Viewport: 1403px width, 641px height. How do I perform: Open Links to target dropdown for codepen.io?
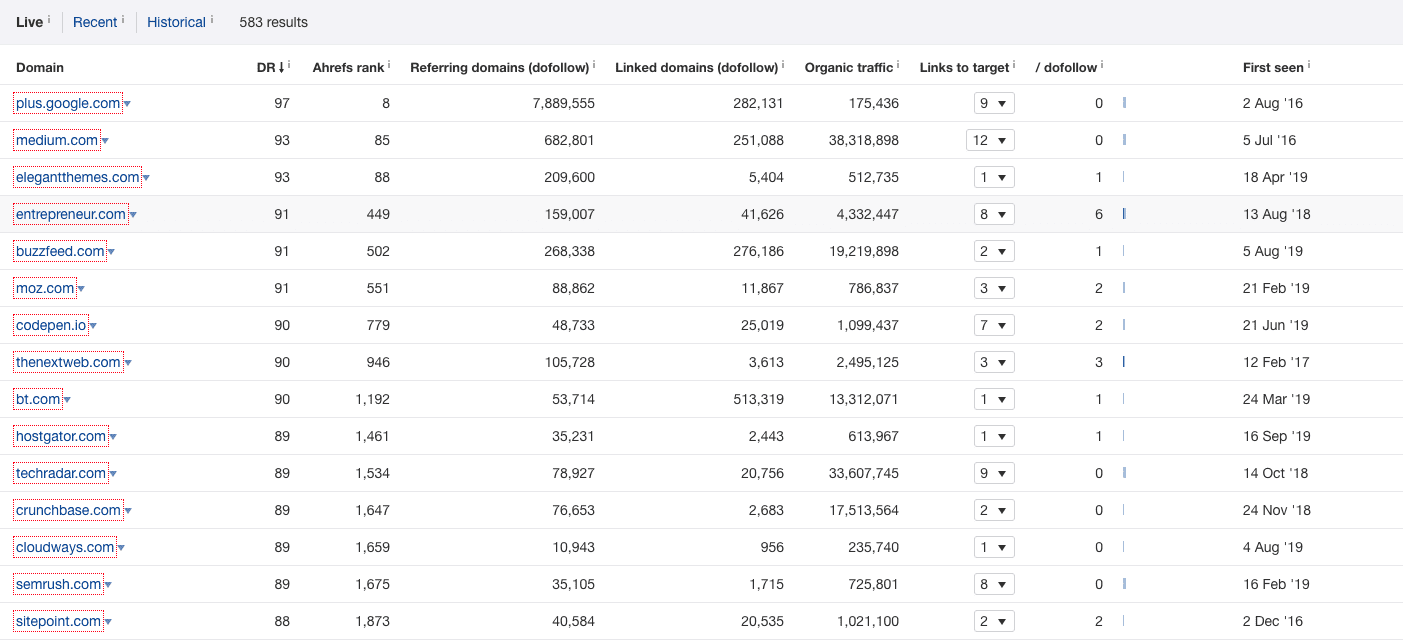[x=994, y=325]
